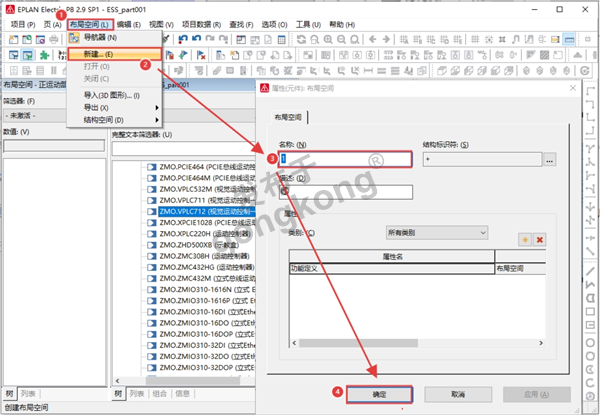Viewport: 600px width, 415px height.
Task: Close the 属性(元件) dialog
Action: coord(573,88)
